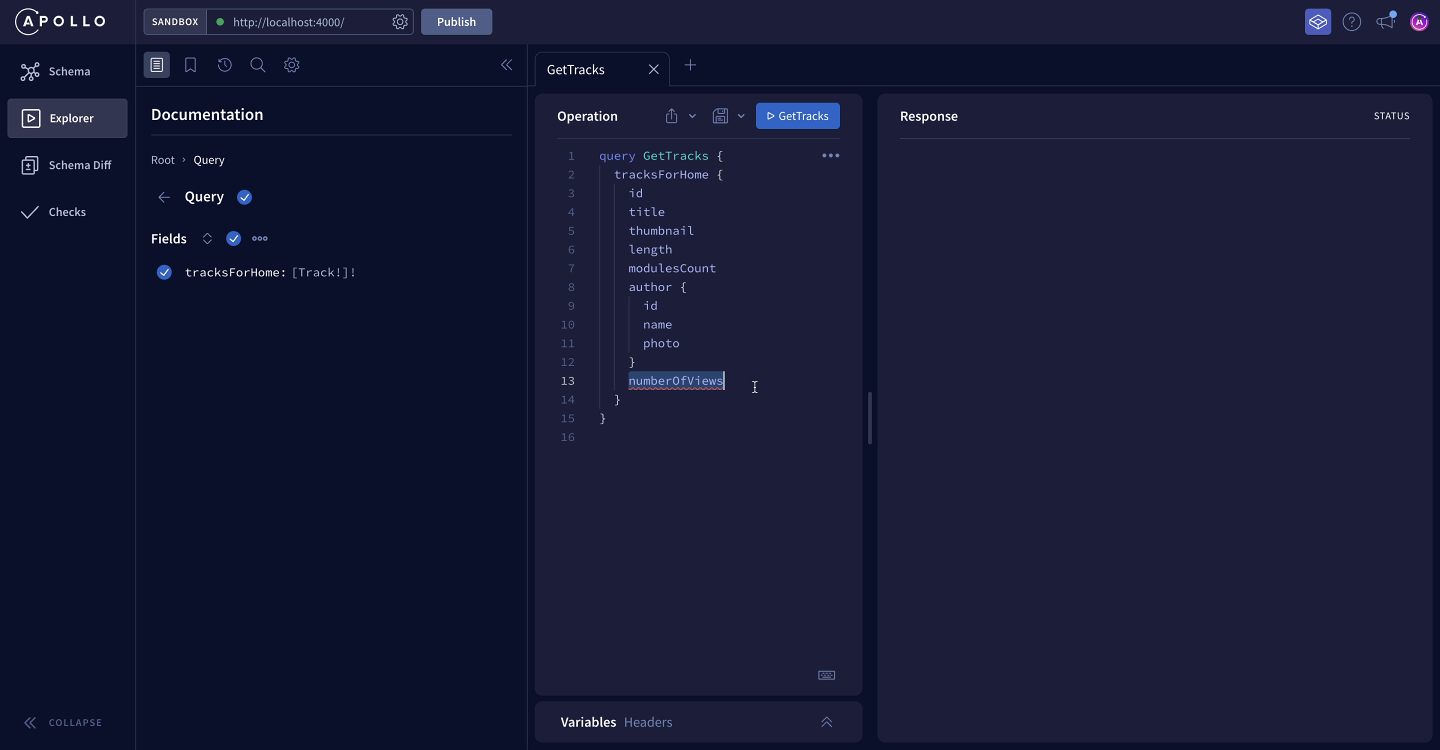Sort the Fields list with the sort arrows
The width and height of the screenshot is (1440, 750).
click(x=207, y=239)
